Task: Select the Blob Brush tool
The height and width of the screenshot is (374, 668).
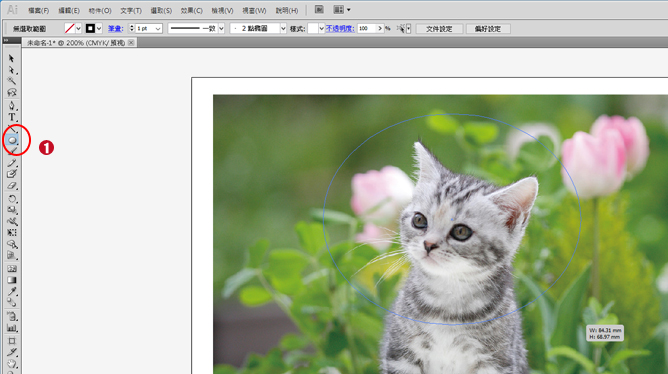Action: coord(12,174)
